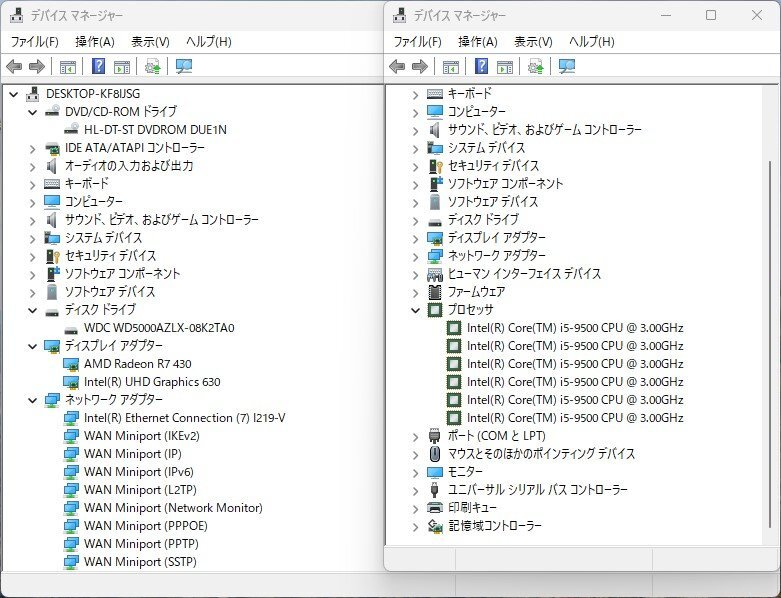This screenshot has width=781, height=598.
Task: Collapse ディスク ドライブ in left window
Action: [32, 310]
